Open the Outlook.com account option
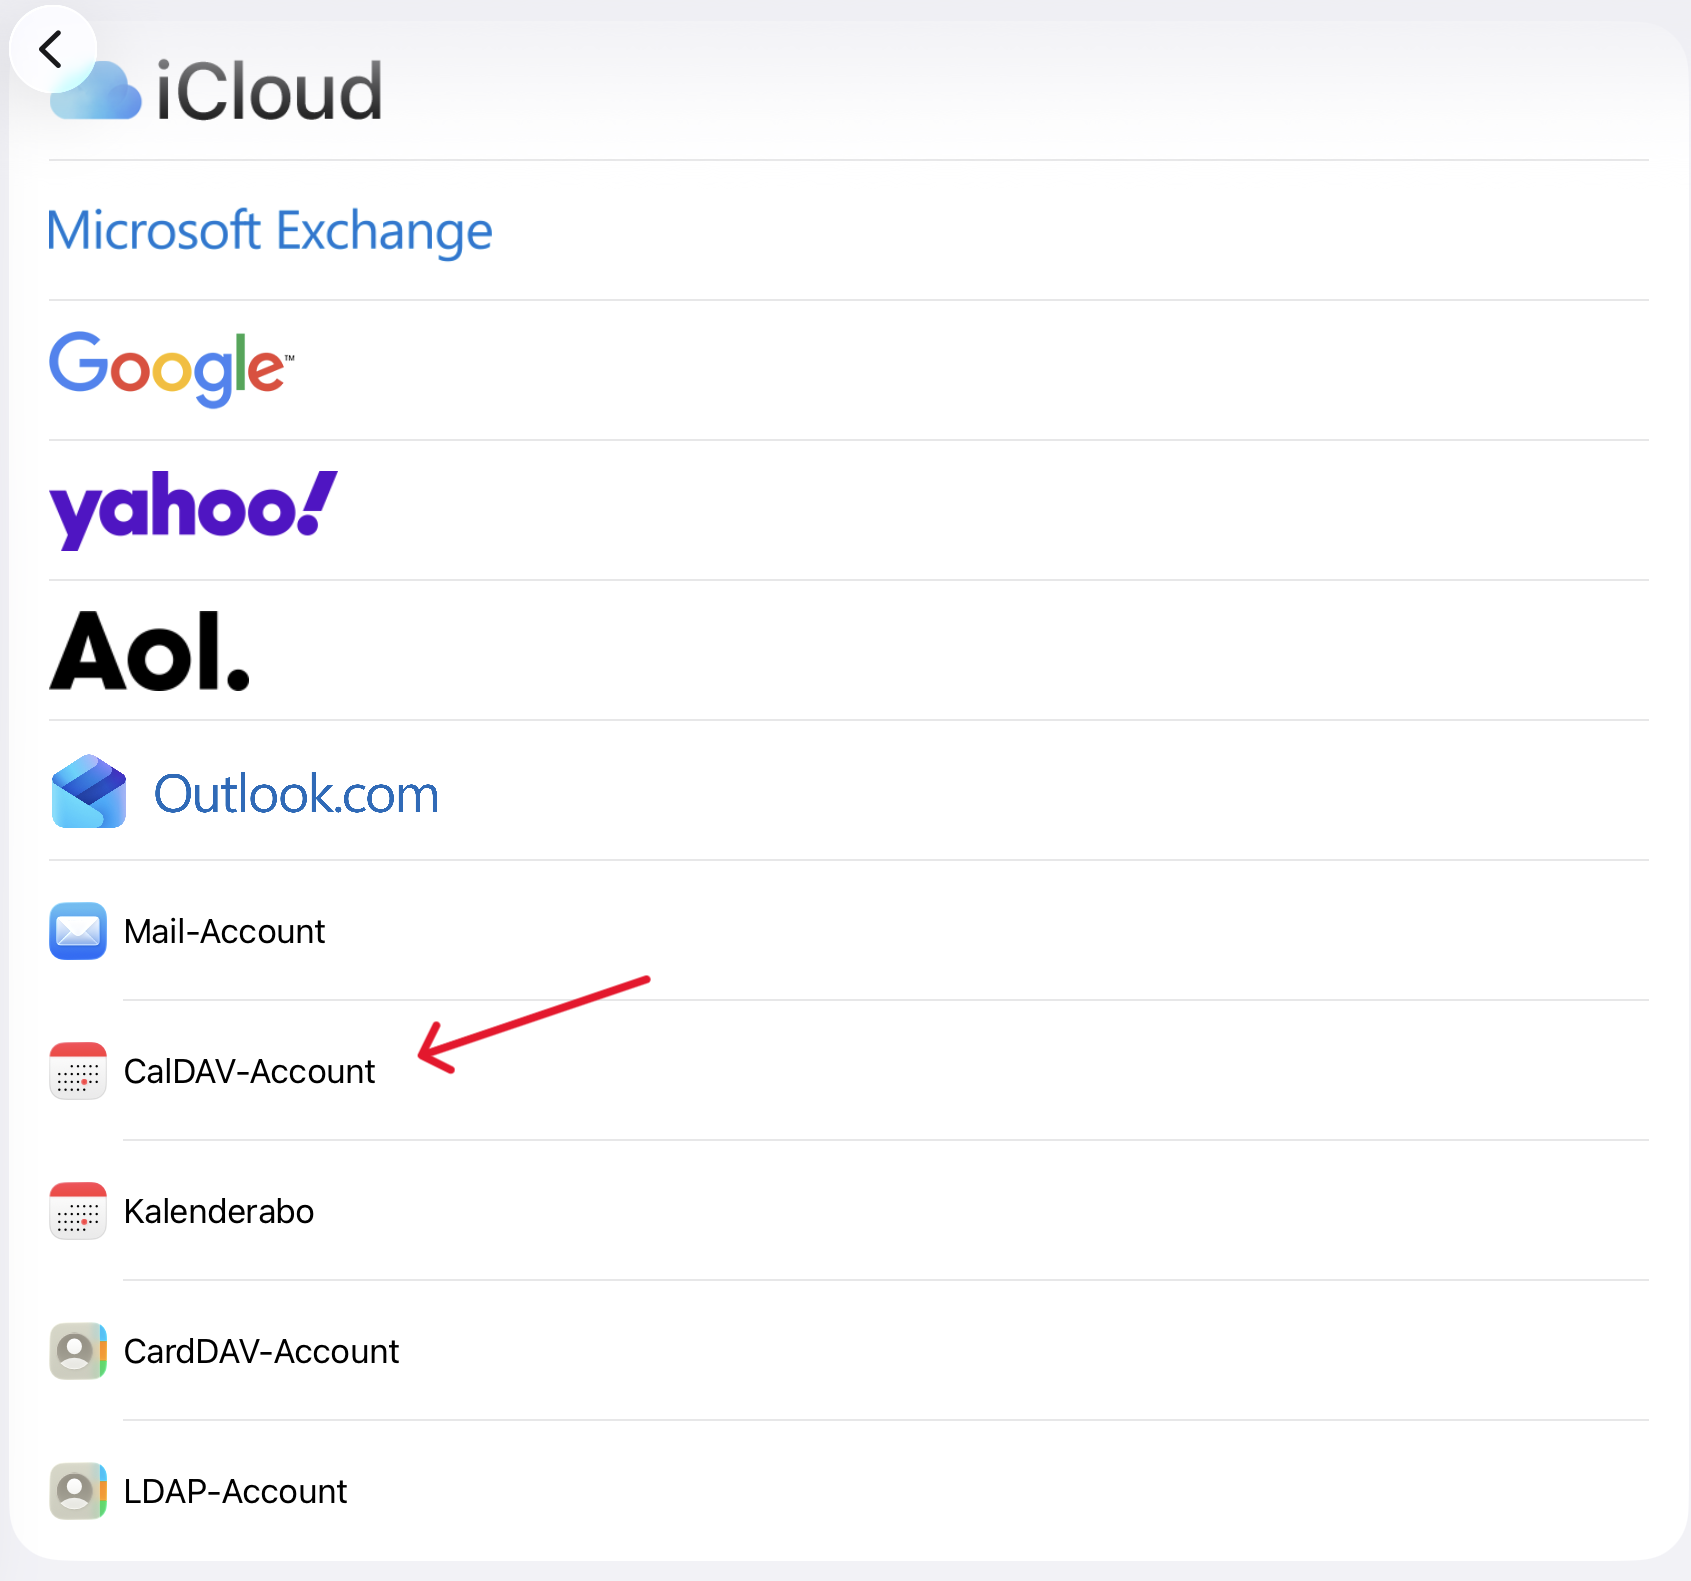The height and width of the screenshot is (1581, 1691). (849, 791)
